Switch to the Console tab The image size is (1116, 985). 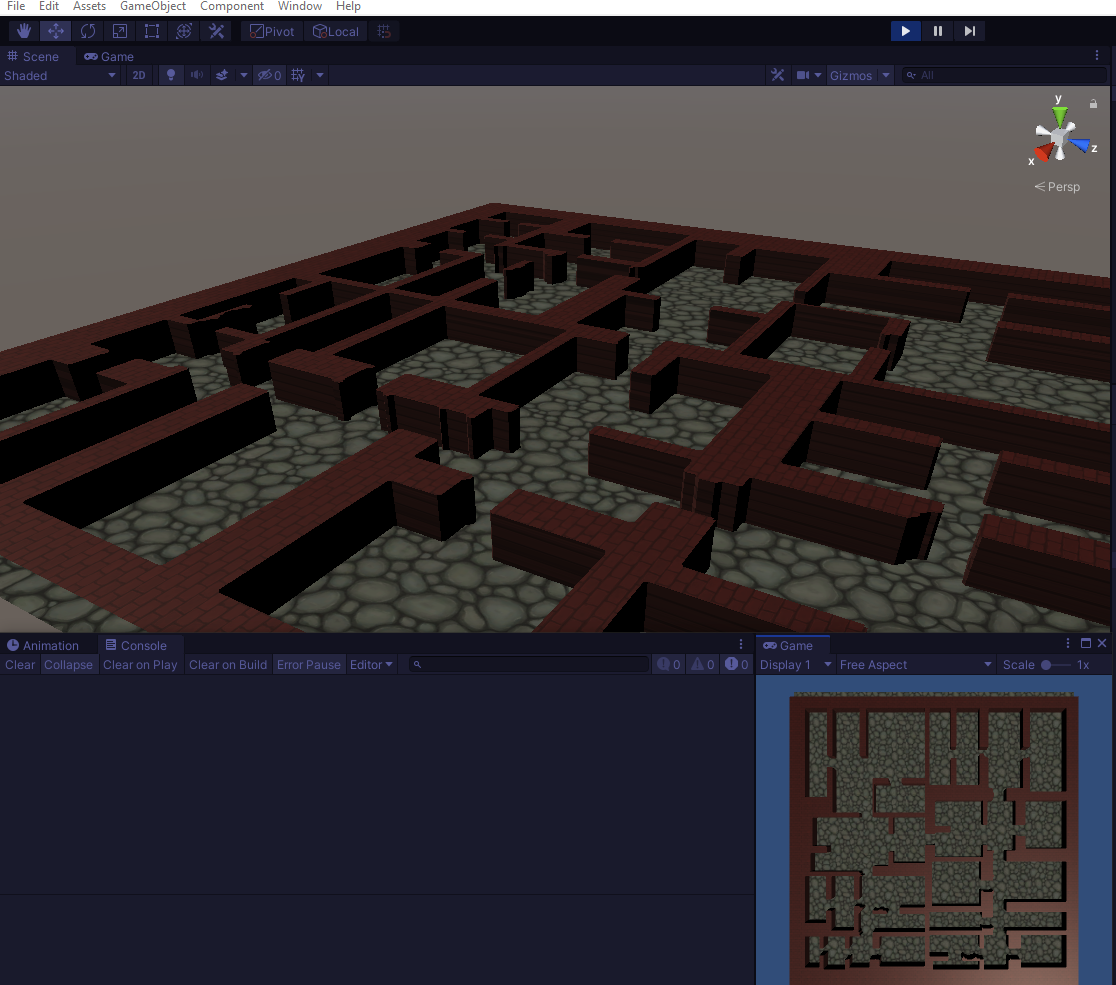[x=136, y=646]
